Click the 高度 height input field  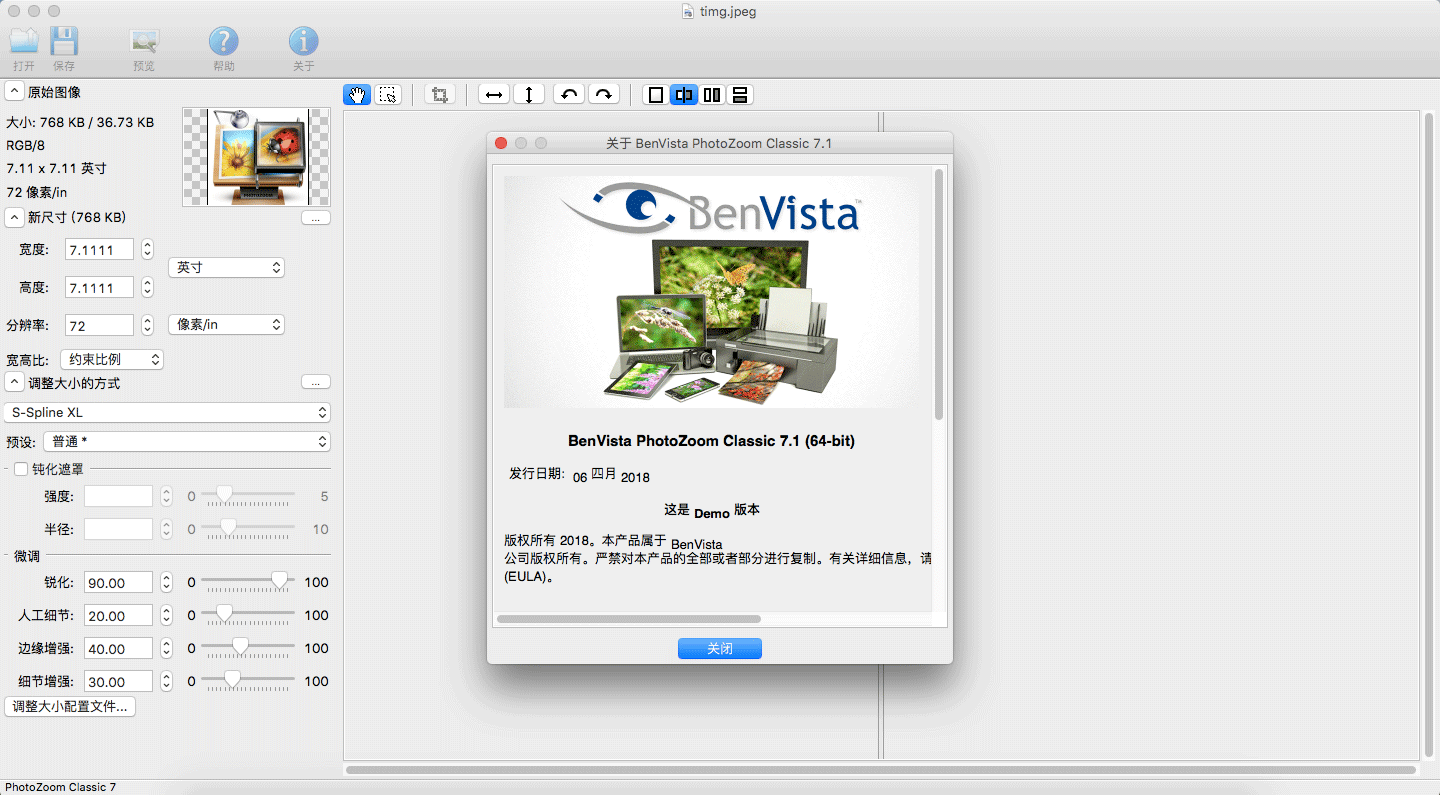pos(100,288)
